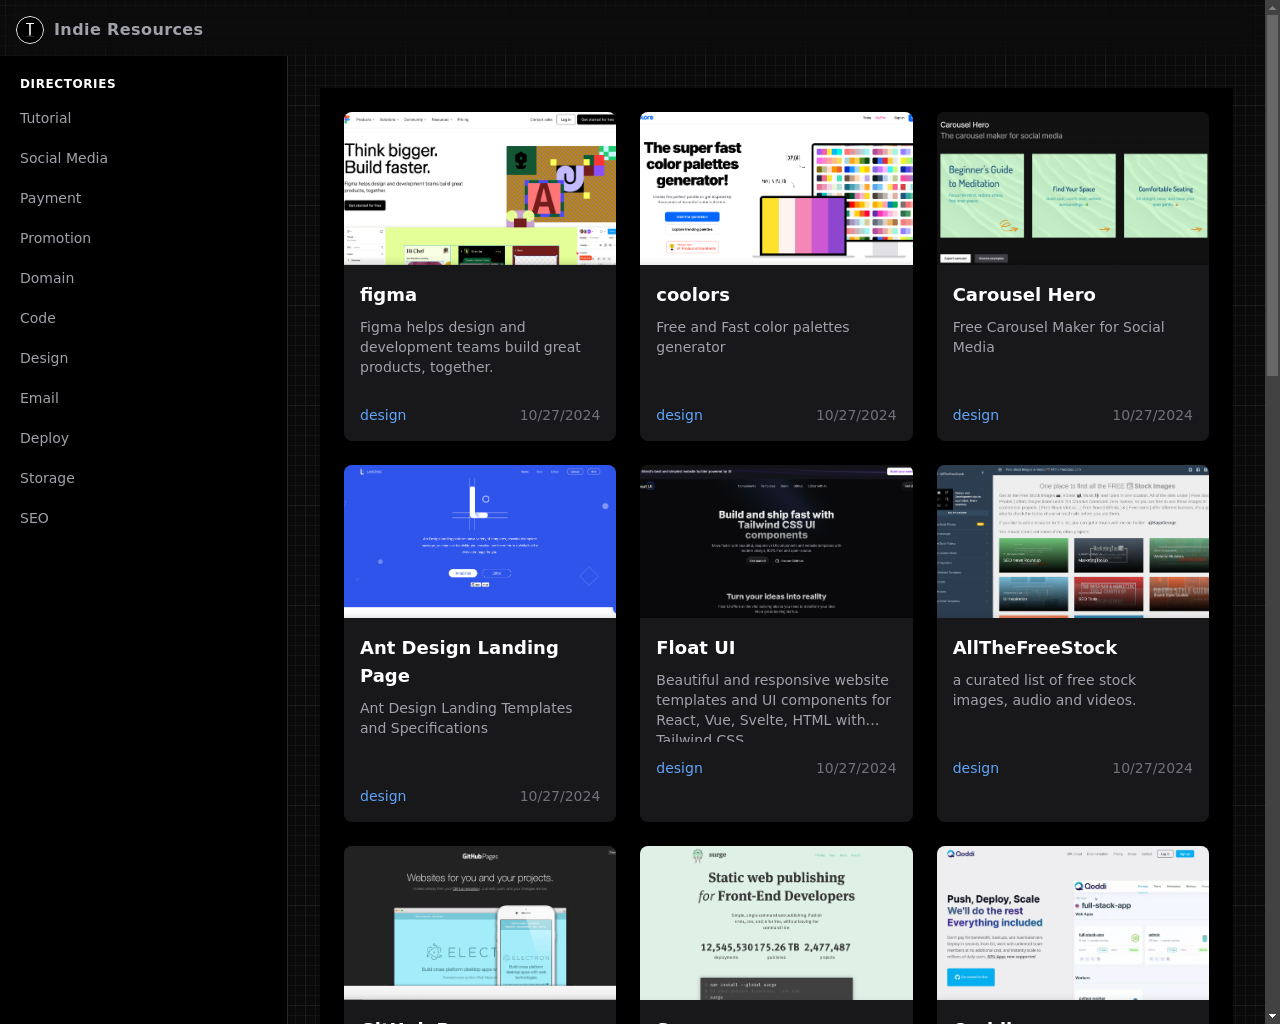Click 'Ant Design Landing Templates and Specifications' text
Image resolution: width=1280 pixels, height=1024 pixels.
click(466, 718)
